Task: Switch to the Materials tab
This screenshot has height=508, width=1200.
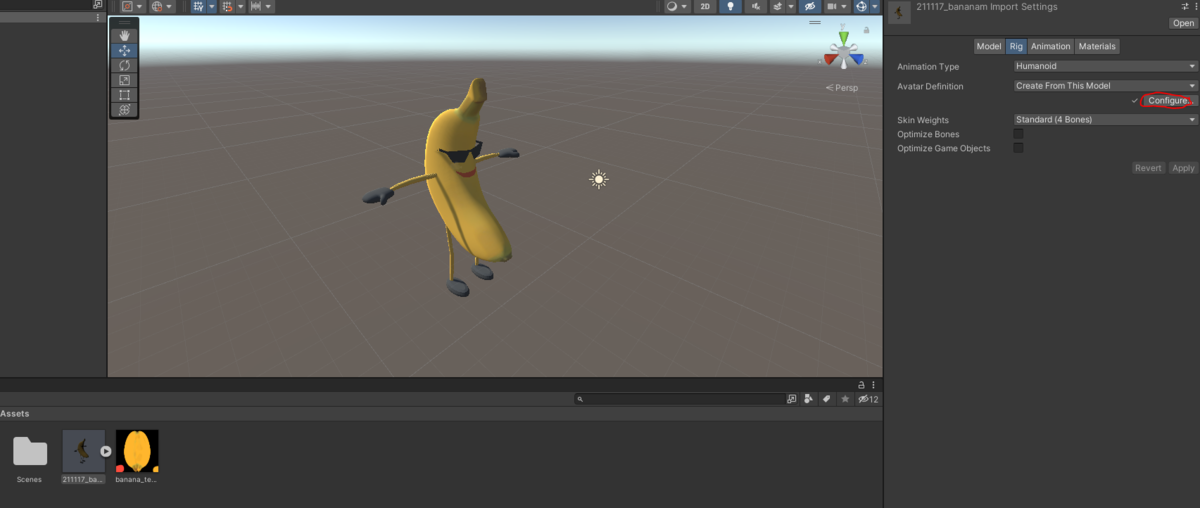Action: [x=1097, y=46]
